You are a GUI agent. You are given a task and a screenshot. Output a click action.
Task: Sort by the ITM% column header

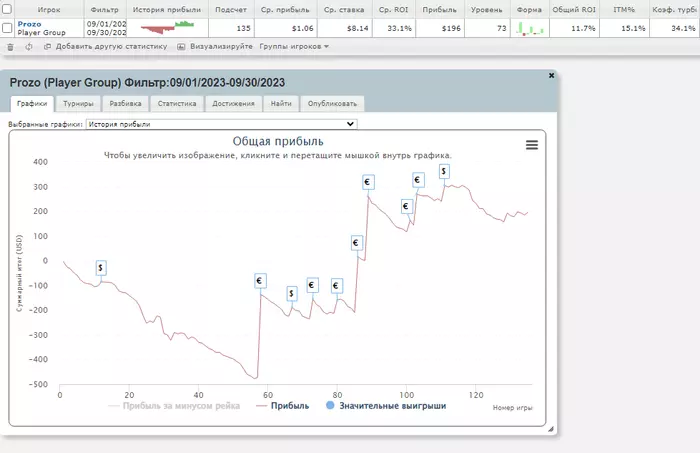[624, 9]
